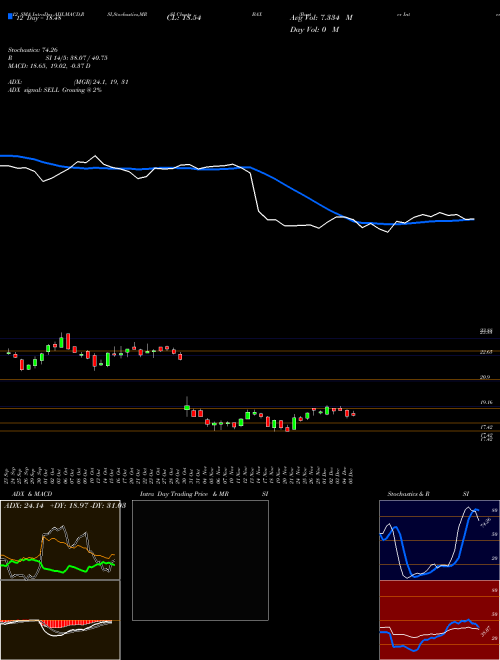Select the '12 Day = 18.48' moving average label

pos(37,18)
